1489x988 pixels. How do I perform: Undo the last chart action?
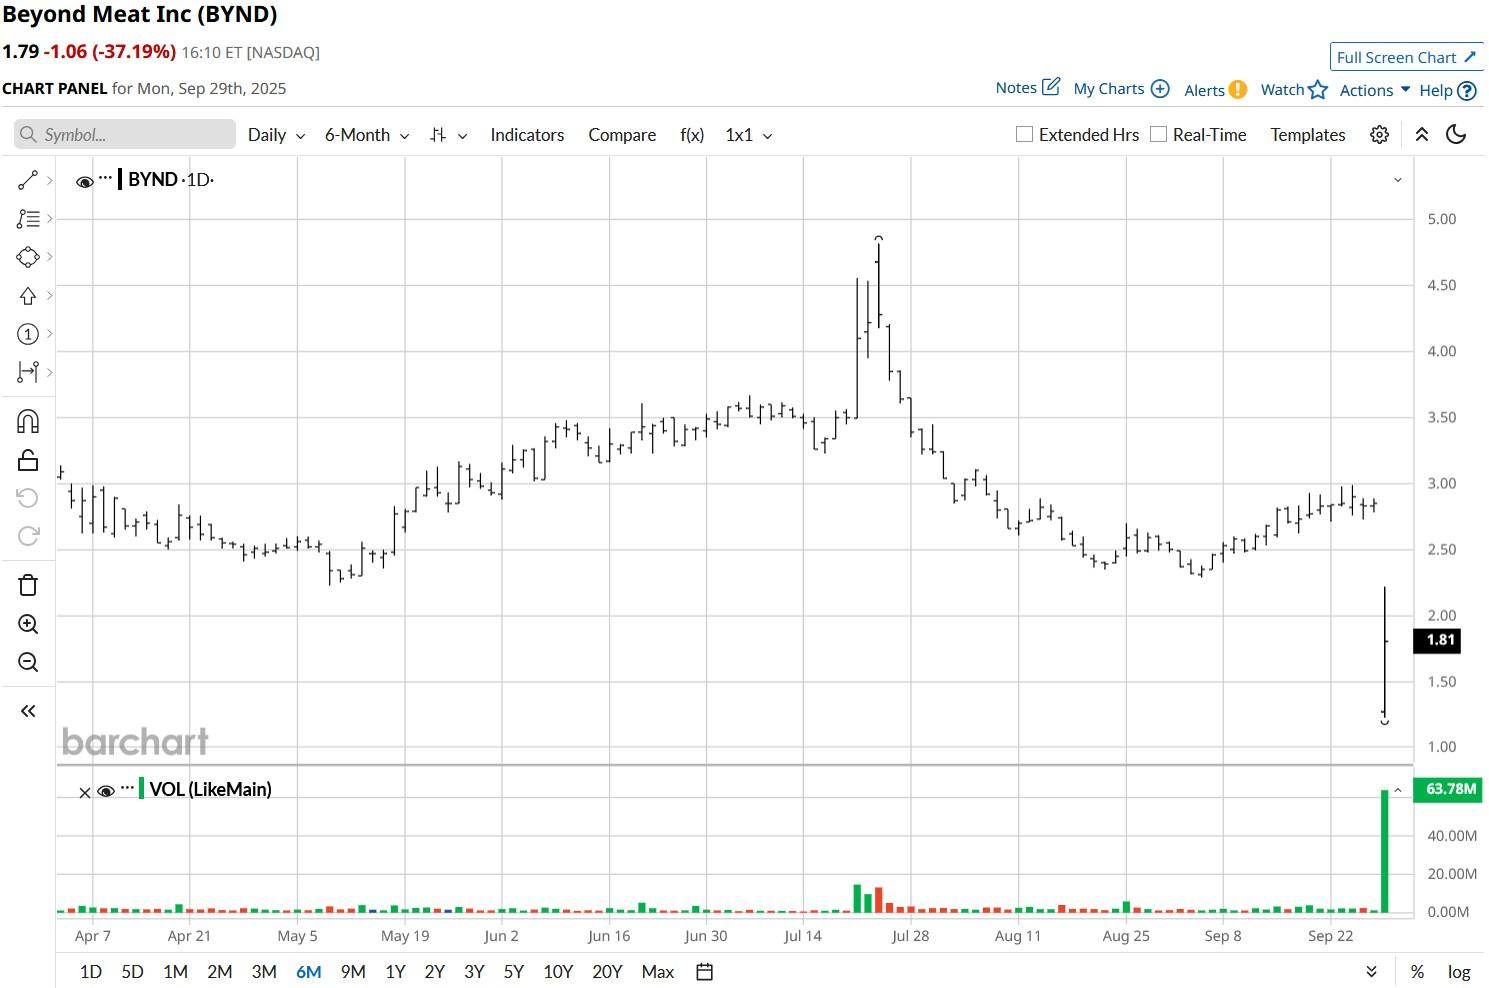(28, 498)
